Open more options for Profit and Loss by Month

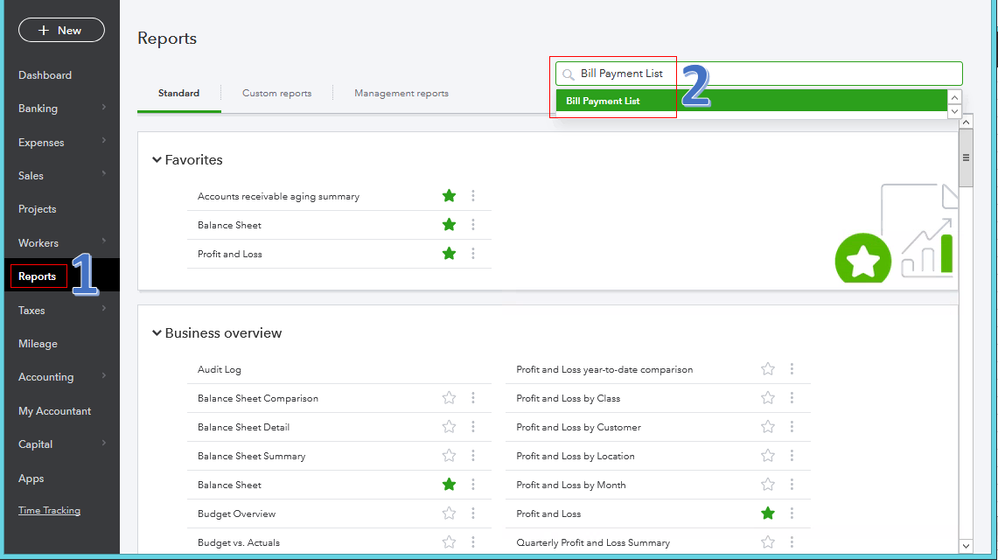(x=792, y=485)
